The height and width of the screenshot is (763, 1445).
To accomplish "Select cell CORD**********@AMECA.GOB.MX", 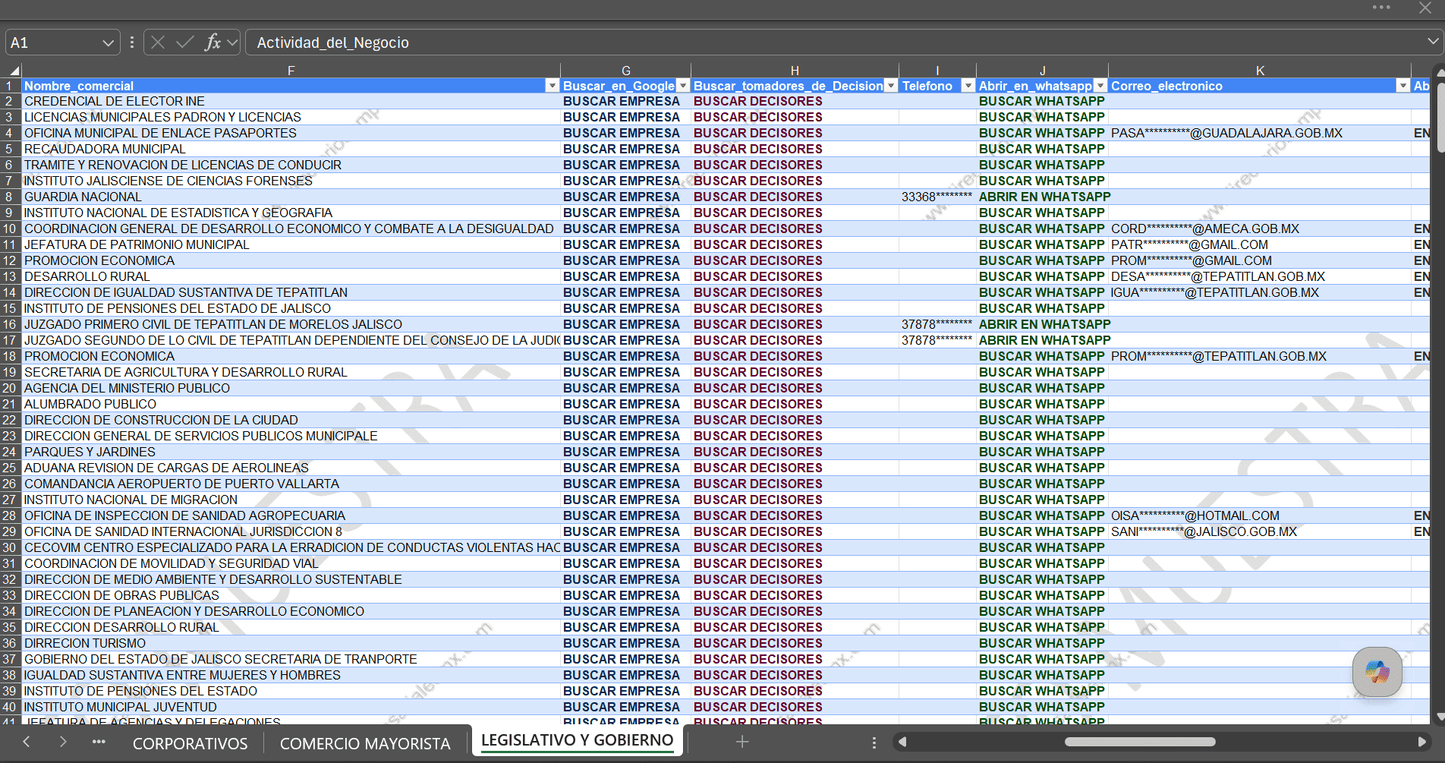I will pos(1260,229).
